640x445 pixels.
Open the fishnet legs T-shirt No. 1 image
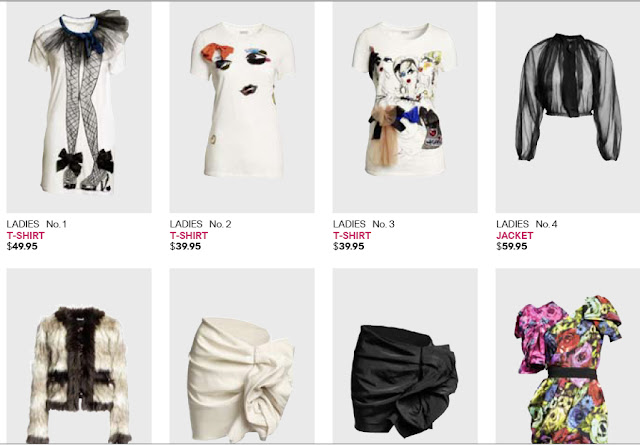[x=79, y=107]
